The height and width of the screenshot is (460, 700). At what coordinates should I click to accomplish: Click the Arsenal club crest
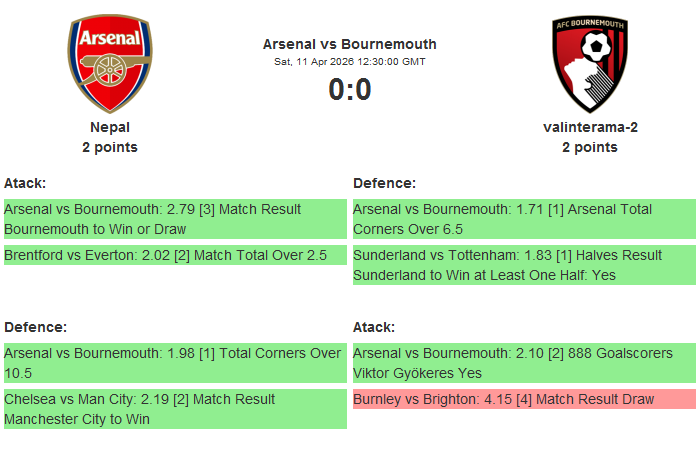pyautogui.click(x=110, y=63)
